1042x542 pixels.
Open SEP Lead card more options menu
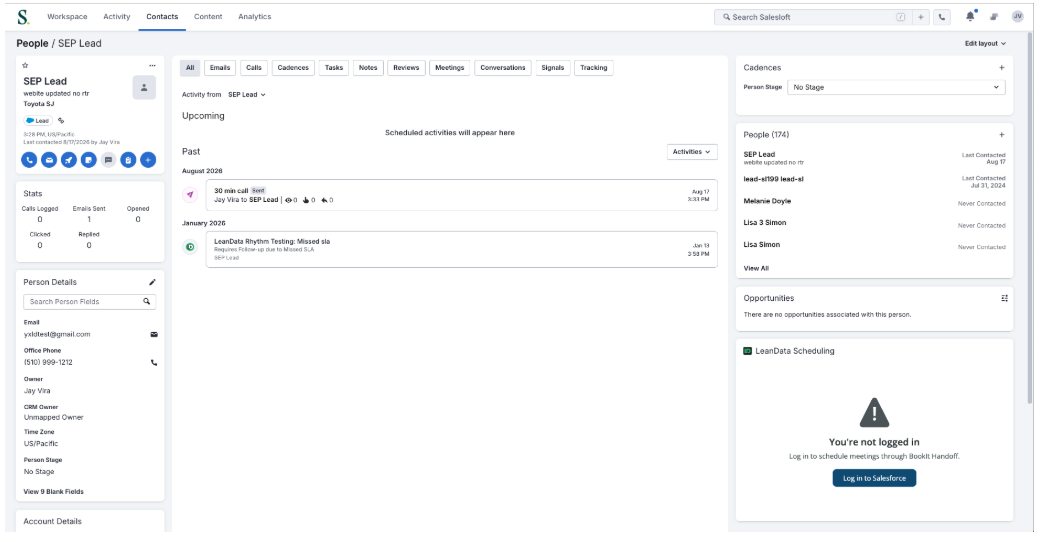(152, 65)
